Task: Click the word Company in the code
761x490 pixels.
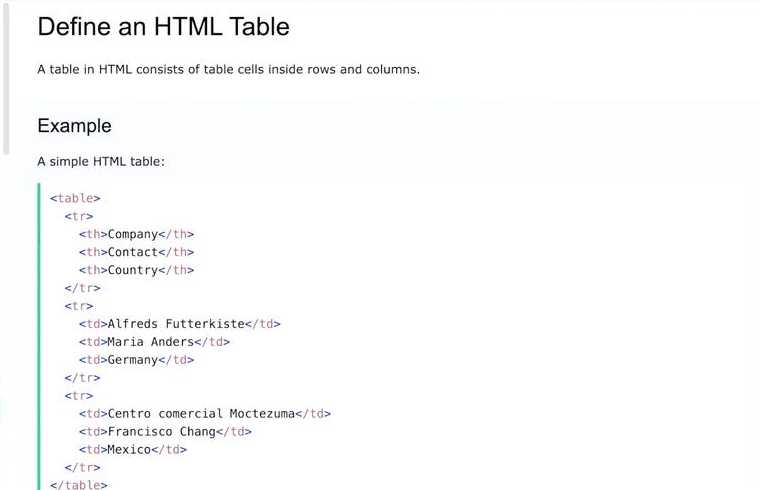Action: 132,234
